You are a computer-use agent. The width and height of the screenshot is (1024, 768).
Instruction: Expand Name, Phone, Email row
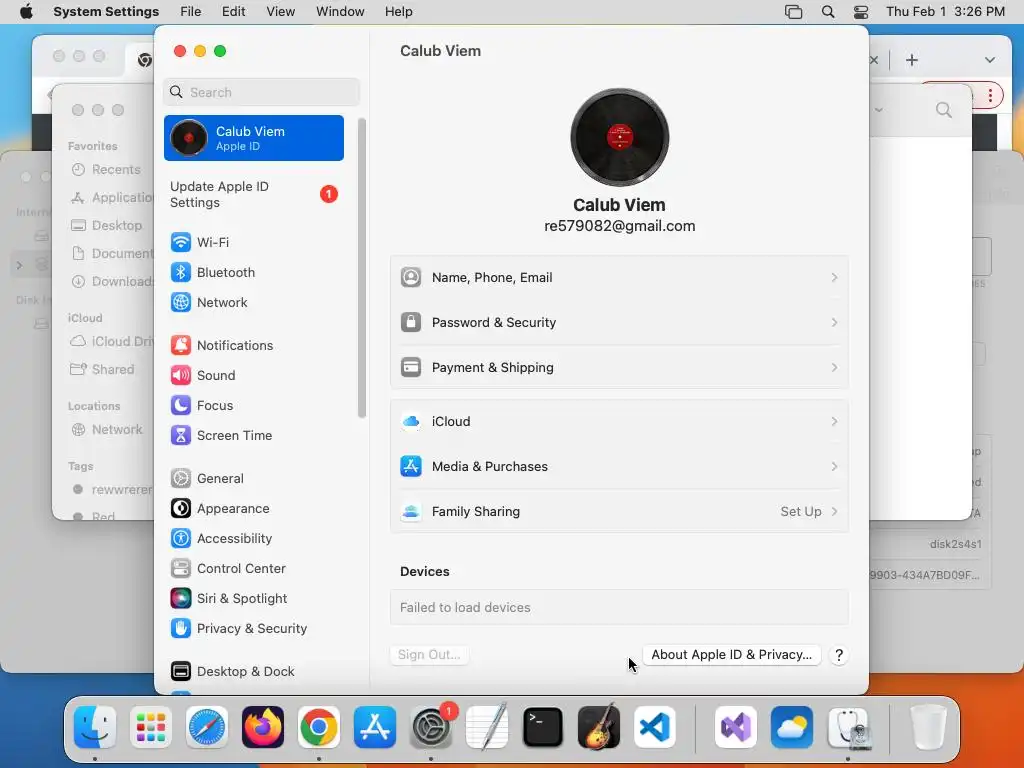[x=619, y=278]
